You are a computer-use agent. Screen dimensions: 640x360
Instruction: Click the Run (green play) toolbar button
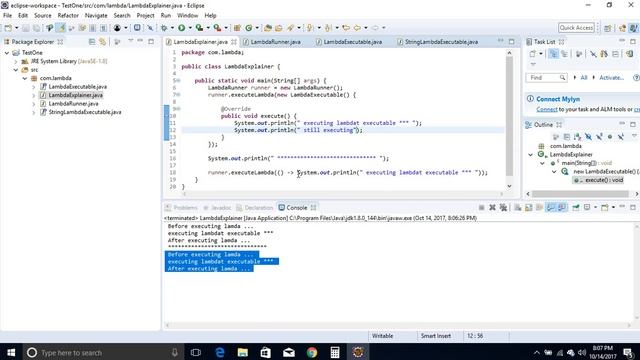pos(182,28)
